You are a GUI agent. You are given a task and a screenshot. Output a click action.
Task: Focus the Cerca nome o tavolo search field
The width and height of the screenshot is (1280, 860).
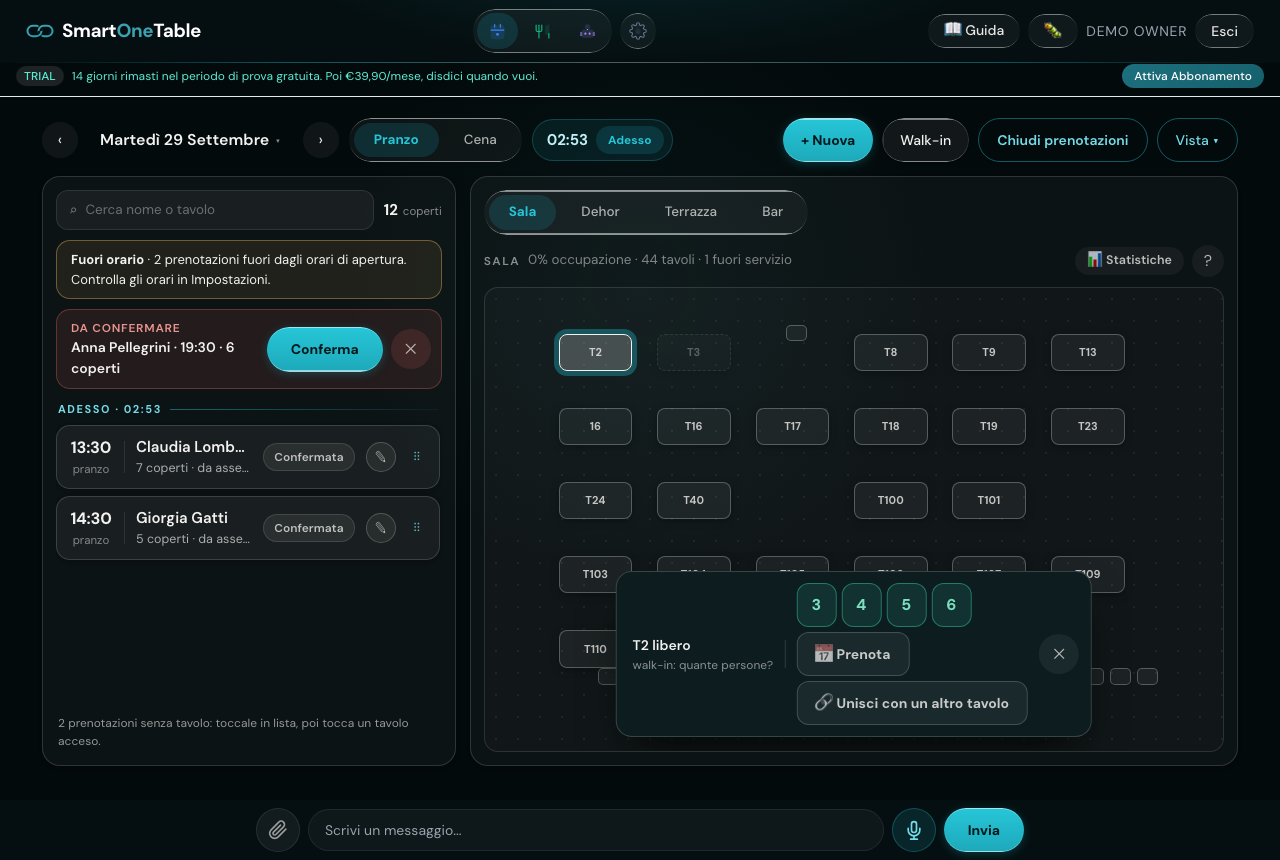(x=215, y=210)
